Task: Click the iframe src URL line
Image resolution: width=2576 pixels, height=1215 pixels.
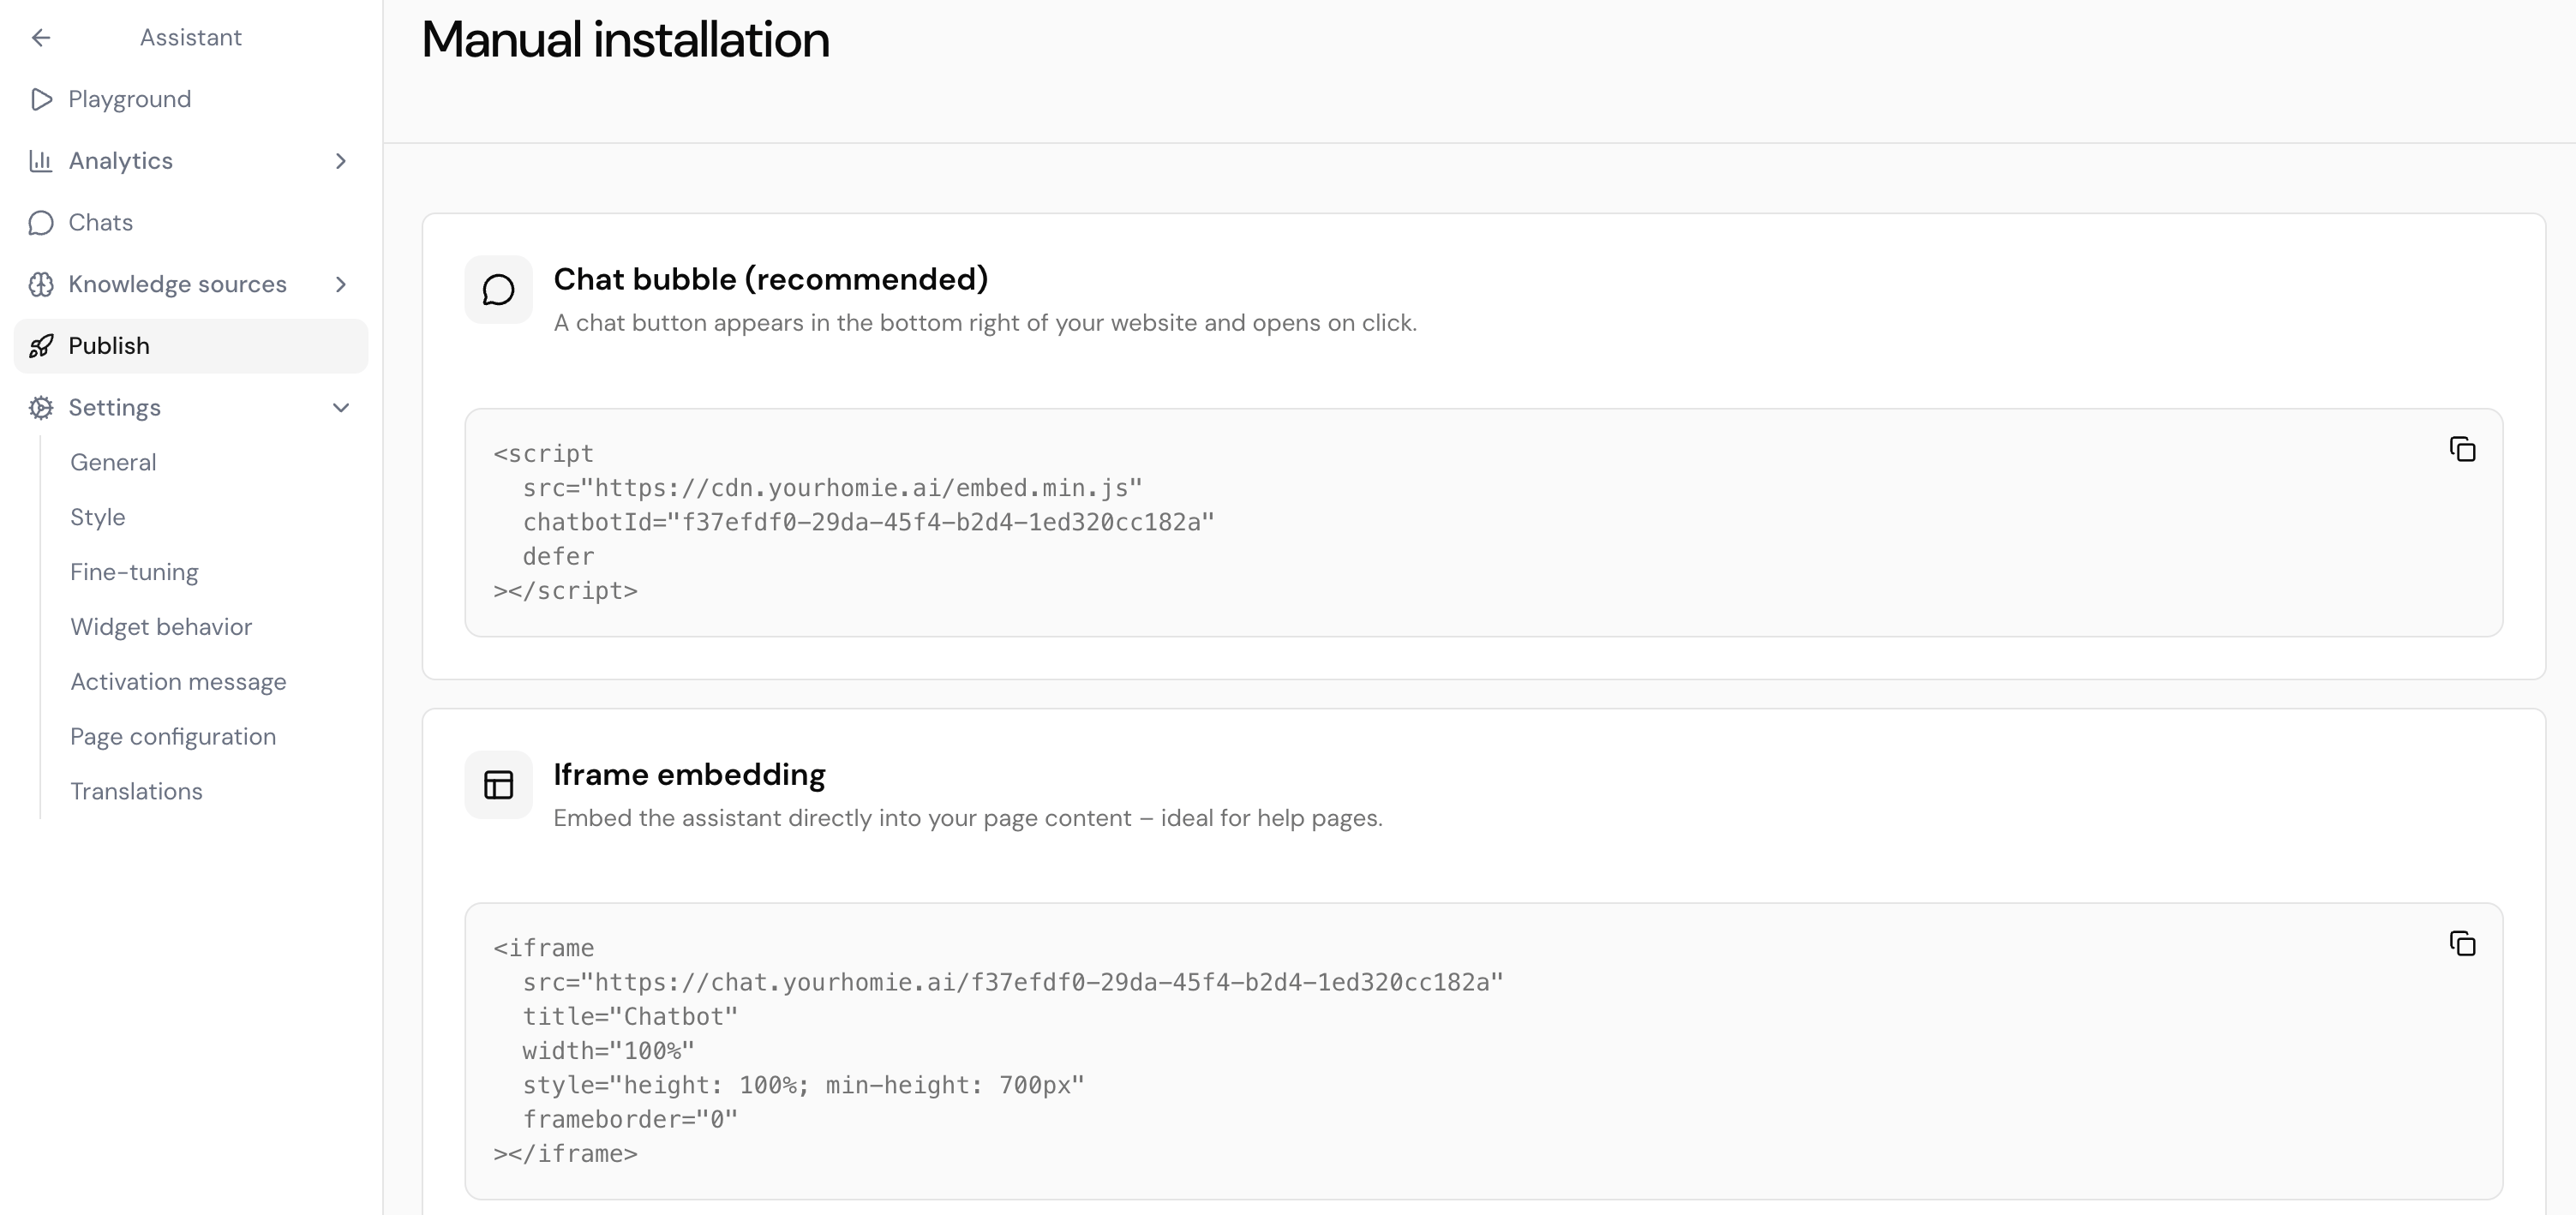Action: [1013, 982]
